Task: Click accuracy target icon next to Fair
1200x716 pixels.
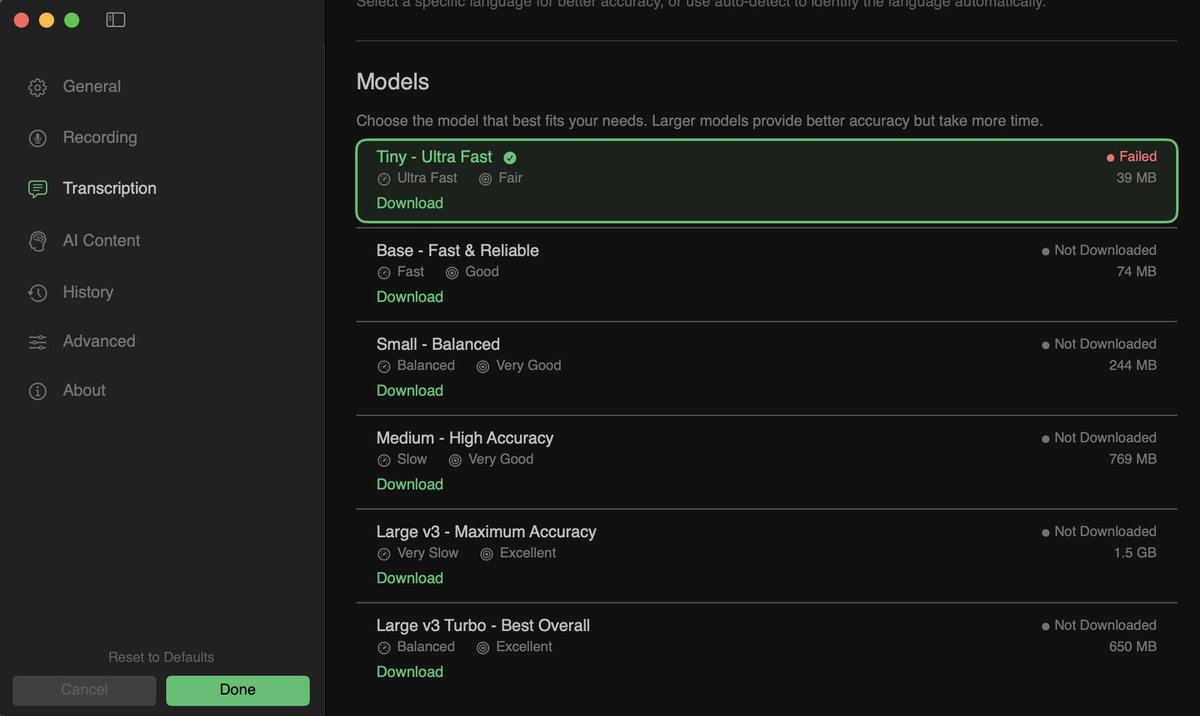Action: [x=485, y=179]
